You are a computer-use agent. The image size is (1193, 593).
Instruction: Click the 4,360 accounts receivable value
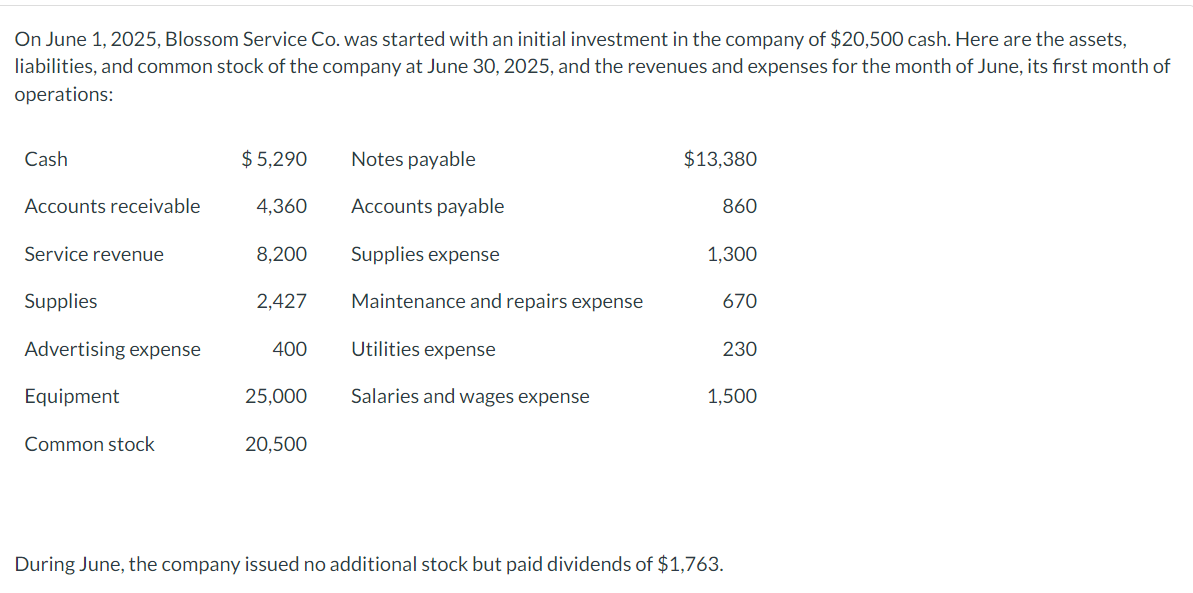282,206
